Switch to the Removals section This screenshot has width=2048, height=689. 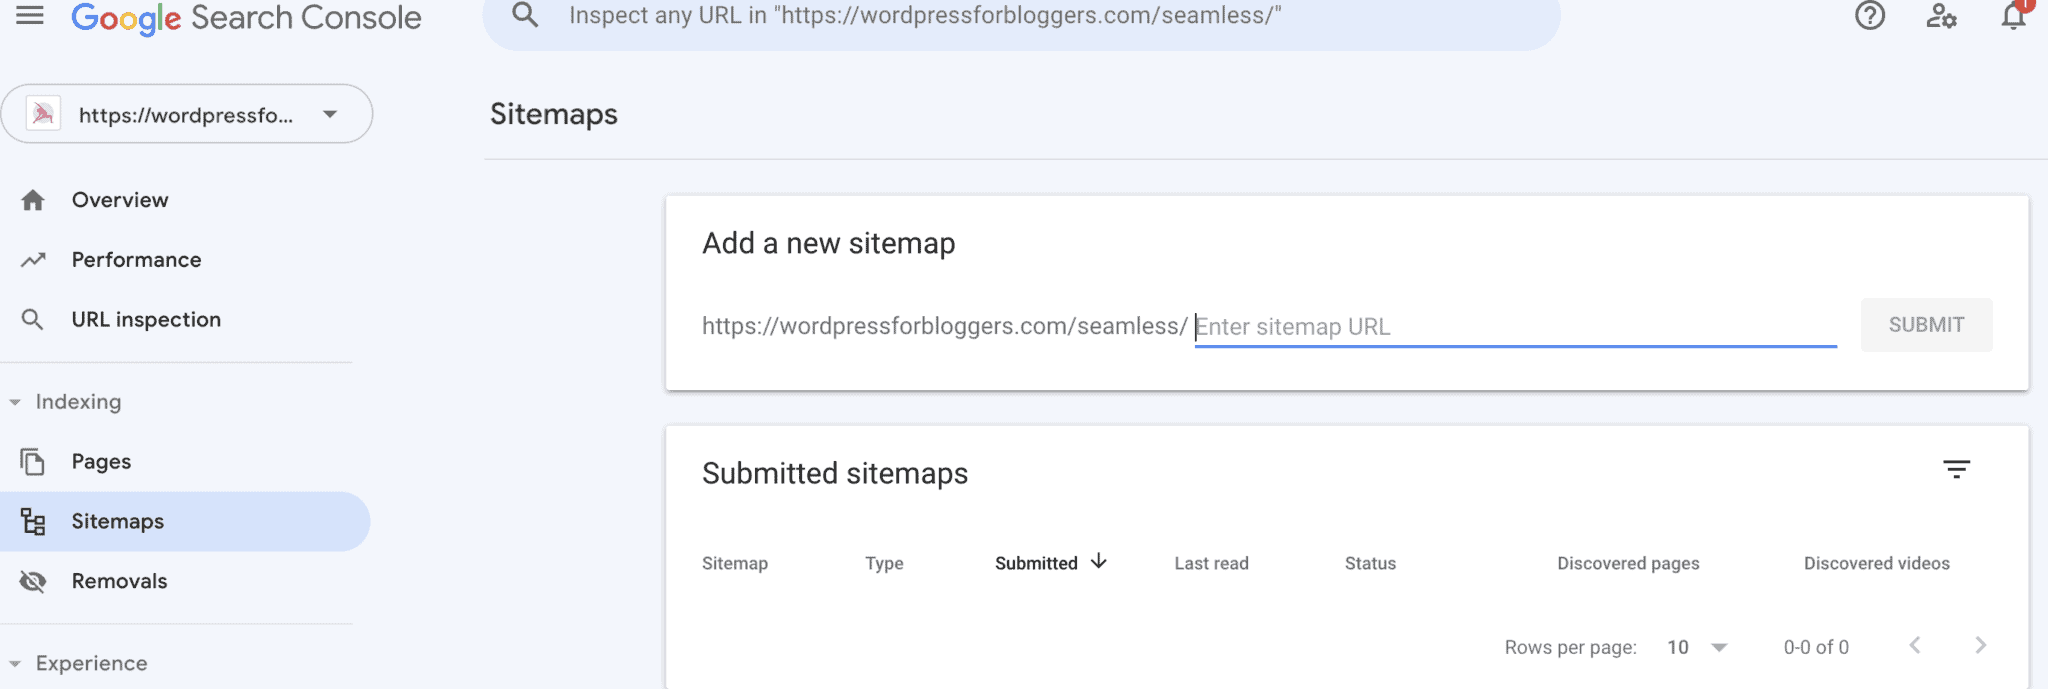[118, 580]
